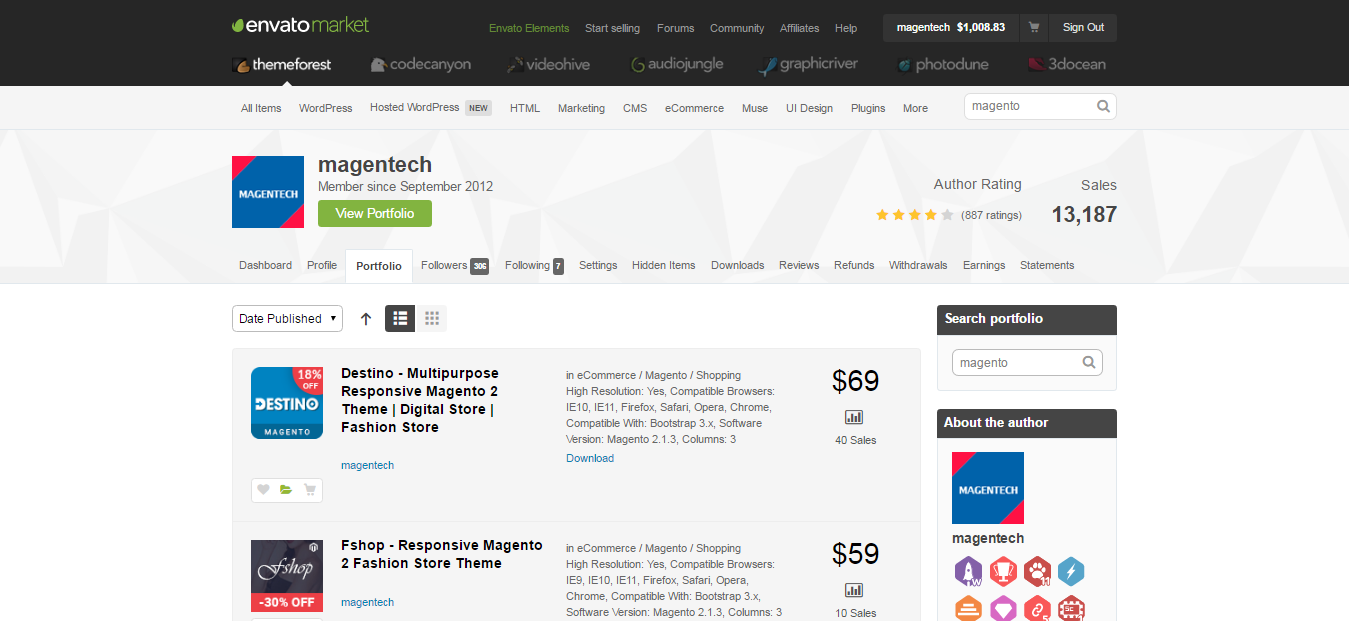Image resolution: width=1349 pixels, height=621 pixels.
Task: Click the top search magnifier icon
Action: 1103,106
